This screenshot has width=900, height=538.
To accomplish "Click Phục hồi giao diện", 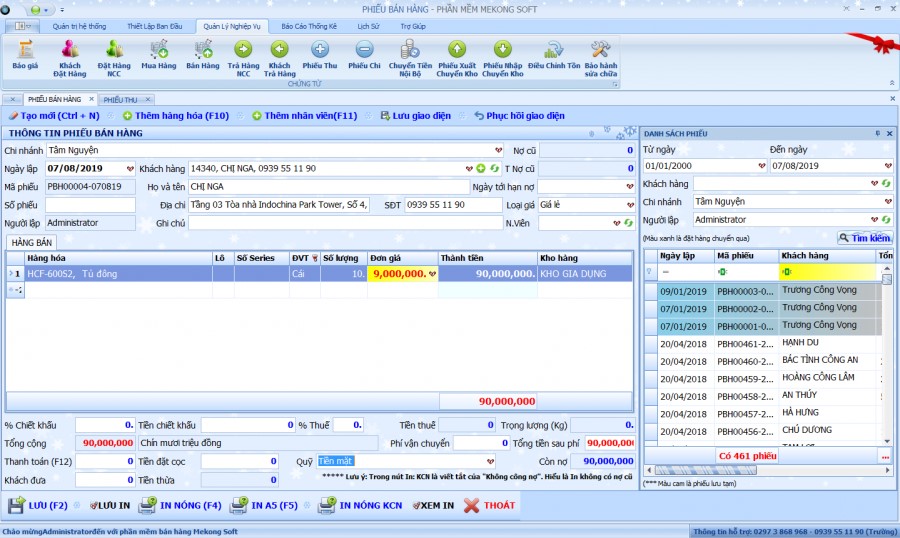I will (x=519, y=116).
